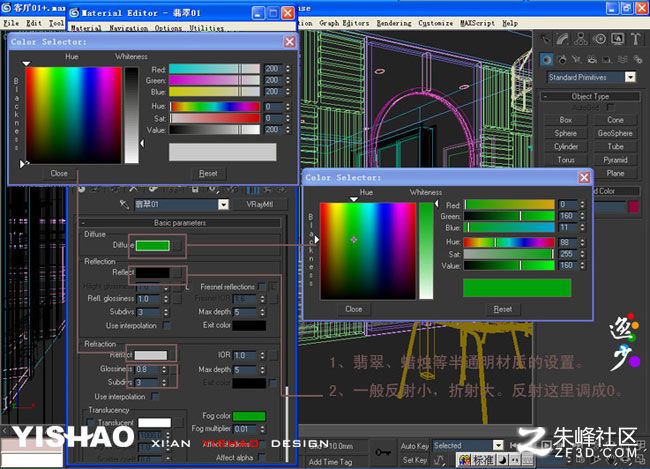Toggle the Affect alpha checkbox
The image size is (650, 469).
point(261,457)
